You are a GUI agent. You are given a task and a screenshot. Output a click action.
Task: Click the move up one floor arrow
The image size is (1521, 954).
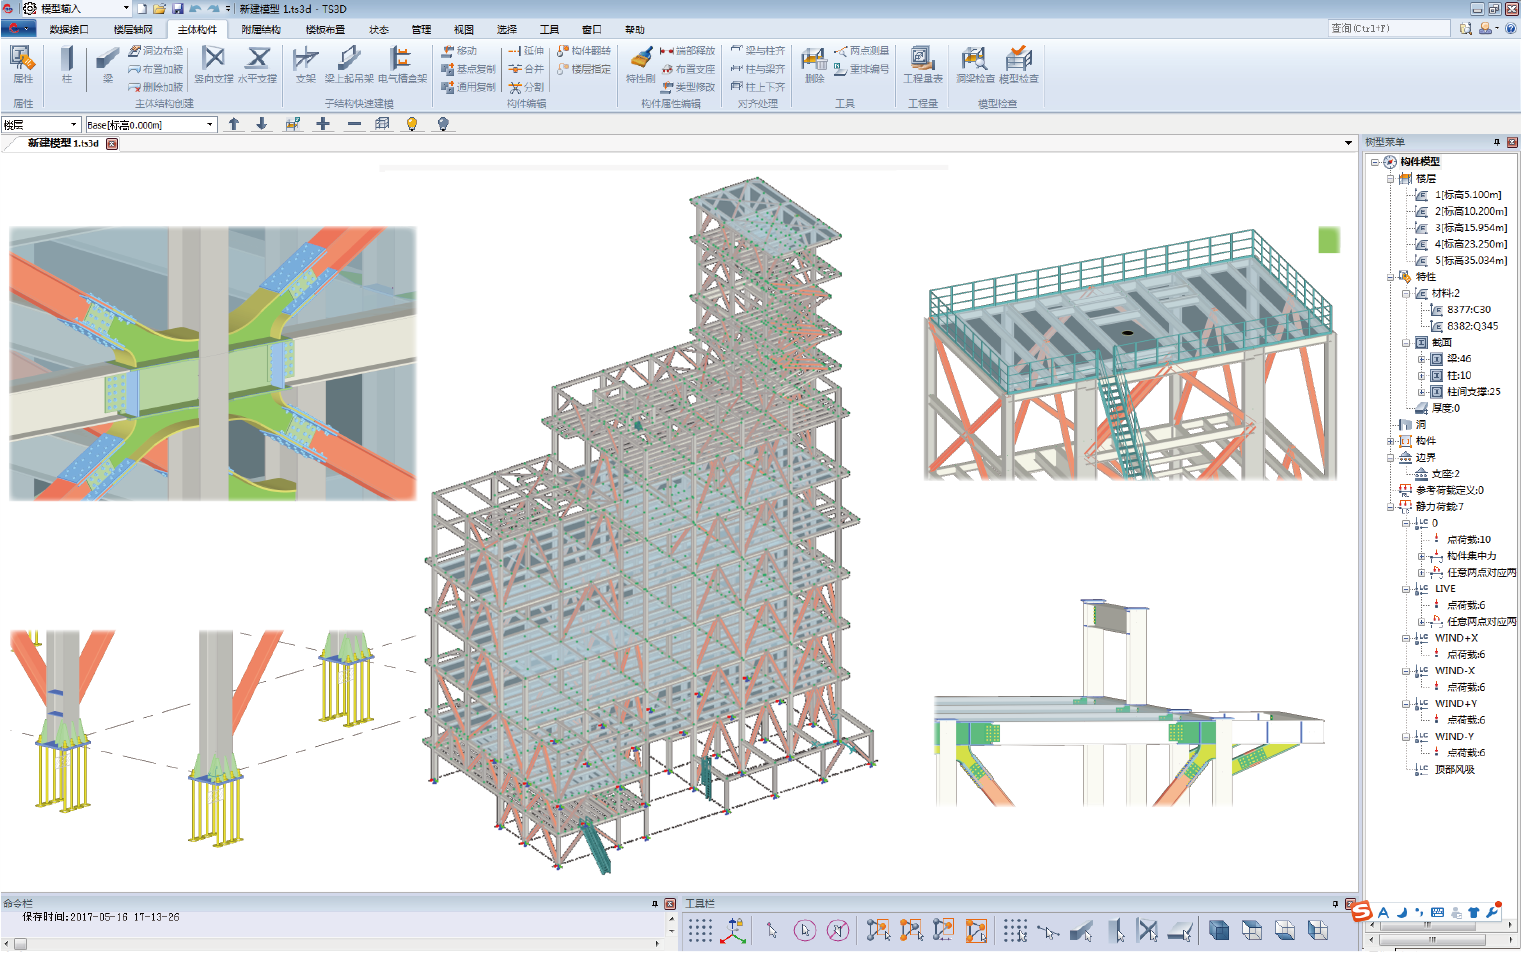(234, 124)
